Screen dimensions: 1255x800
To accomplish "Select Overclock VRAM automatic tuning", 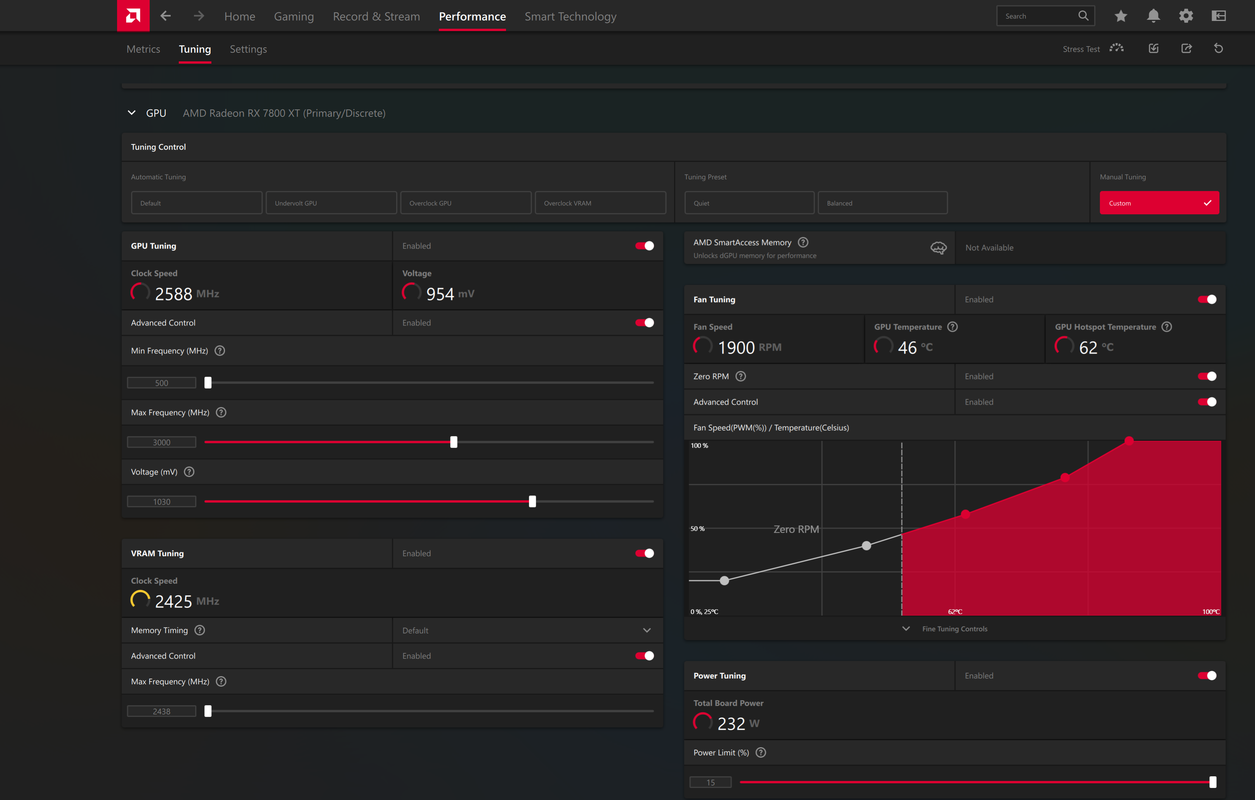I will (x=600, y=203).
